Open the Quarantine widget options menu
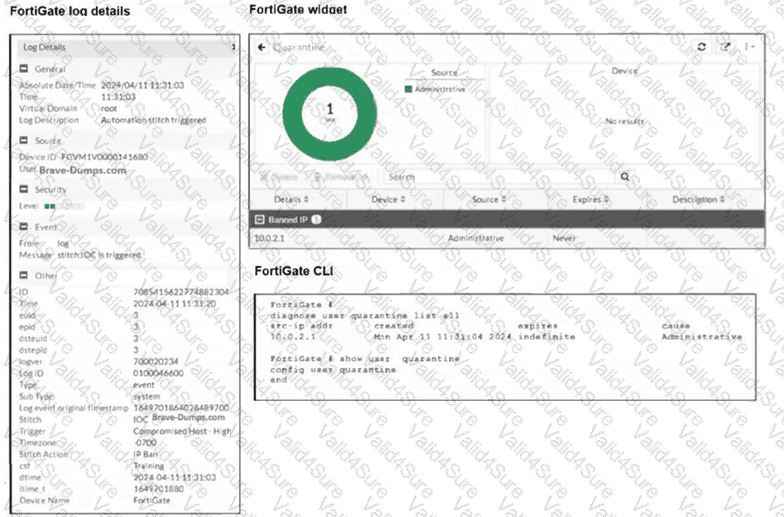The height and width of the screenshot is (517, 784). coord(746,47)
